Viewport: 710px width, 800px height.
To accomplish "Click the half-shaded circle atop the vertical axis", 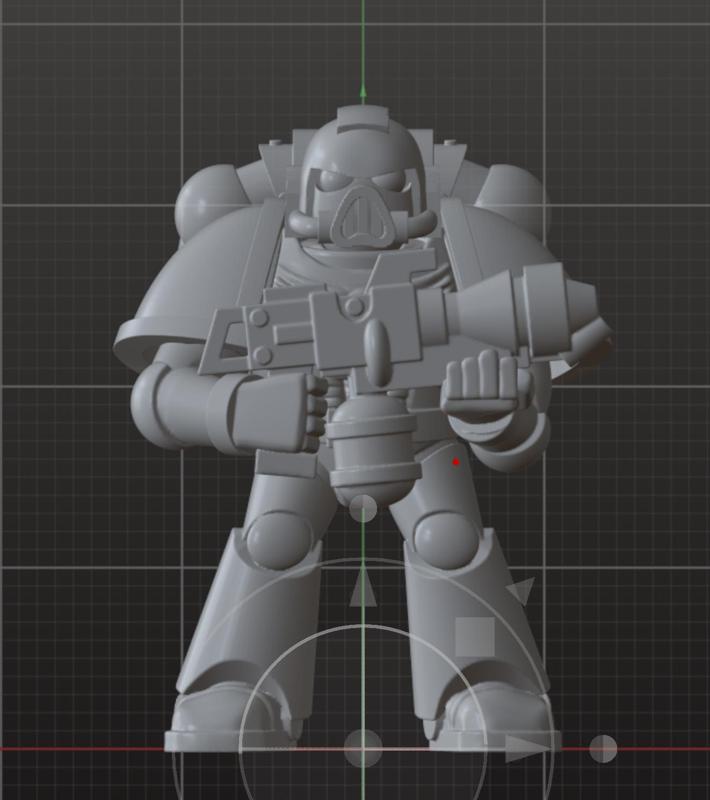I will click(x=363, y=508).
